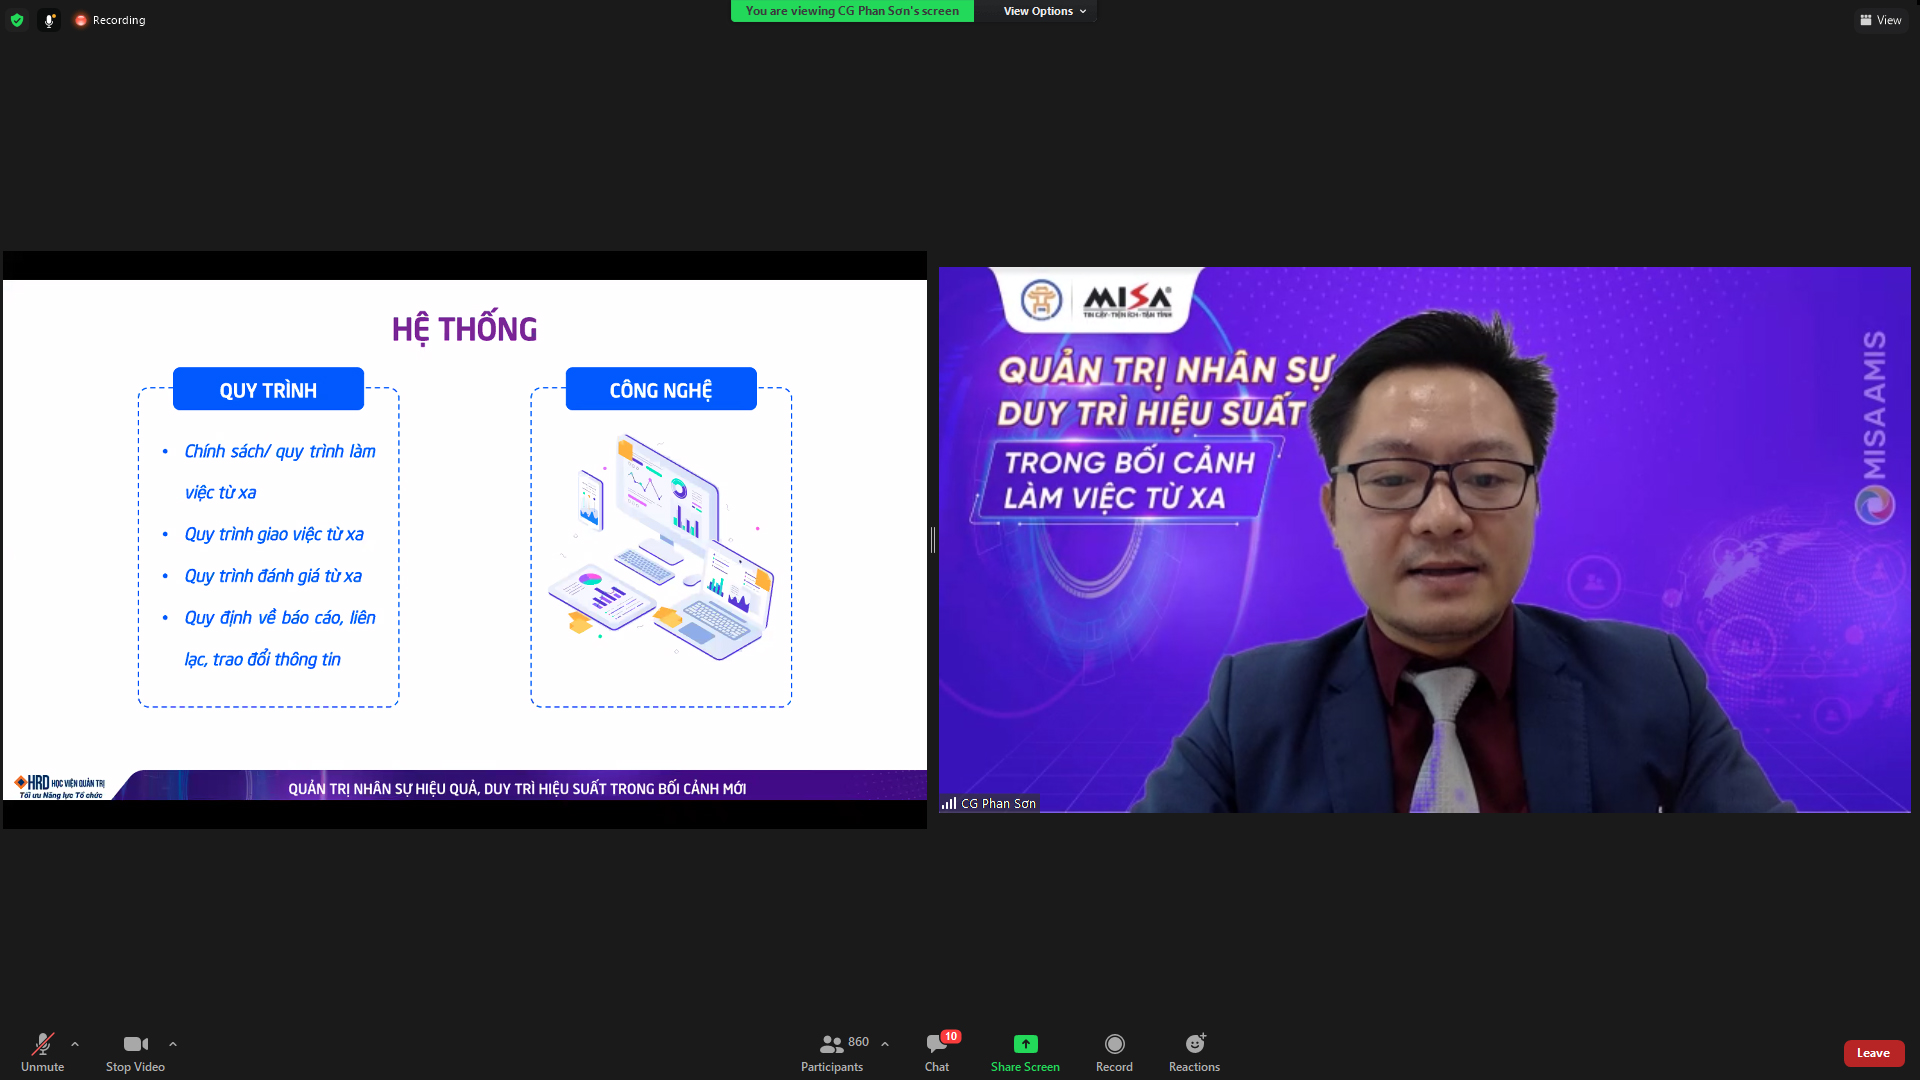Image resolution: width=1920 pixels, height=1080 pixels.
Task: Open the View Options dropdown
Action: tap(1044, 11)
